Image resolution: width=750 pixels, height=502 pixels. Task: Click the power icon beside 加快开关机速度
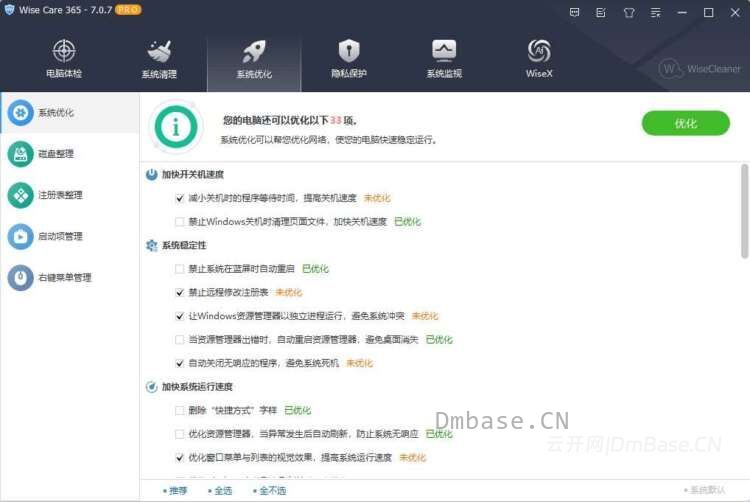pyautogui.click(x=152, y=175)
